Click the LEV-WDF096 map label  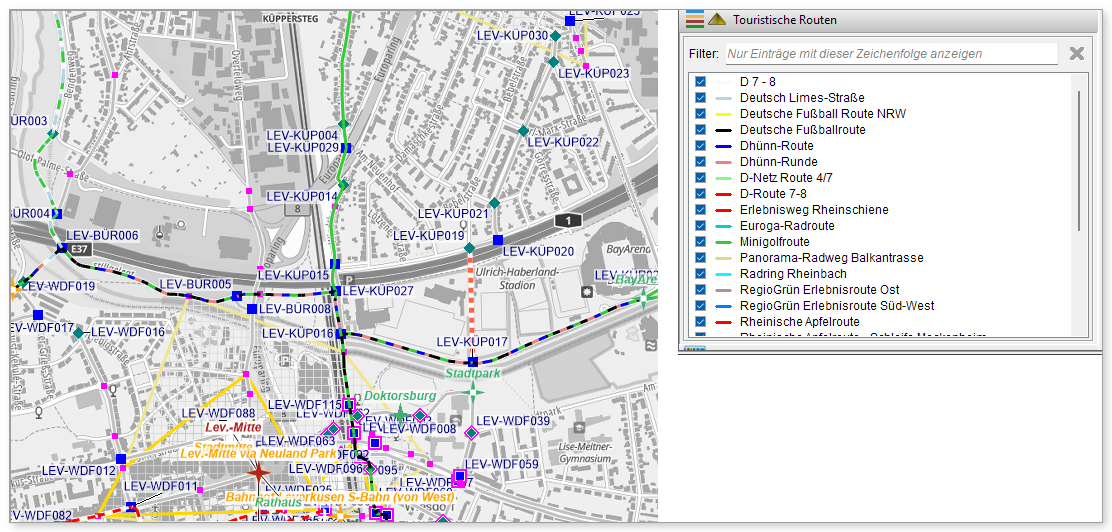[x=326, y=469]
